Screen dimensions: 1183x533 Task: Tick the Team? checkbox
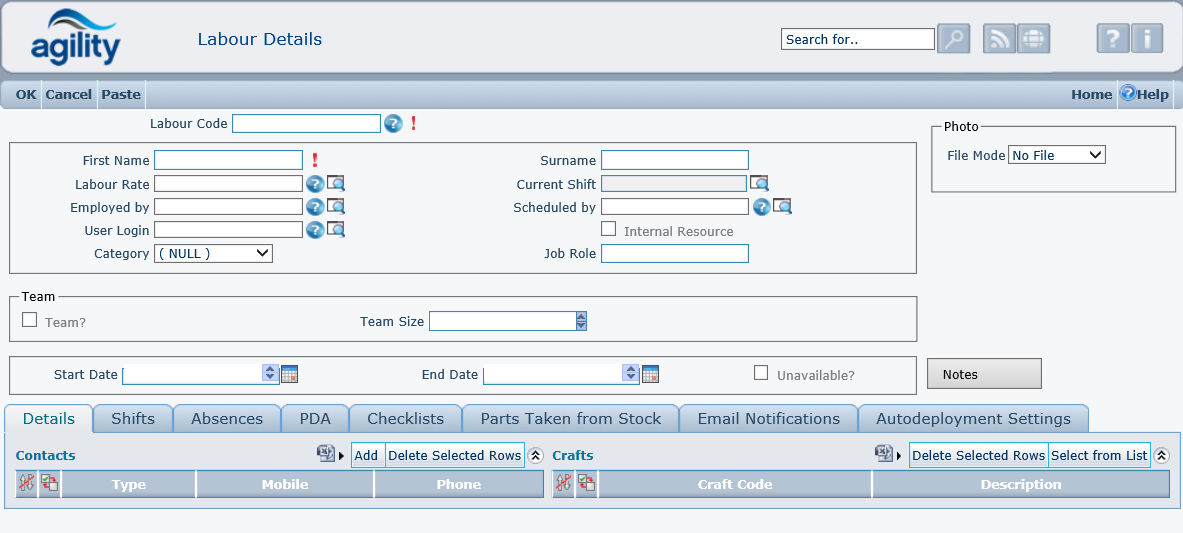[30, 320]
